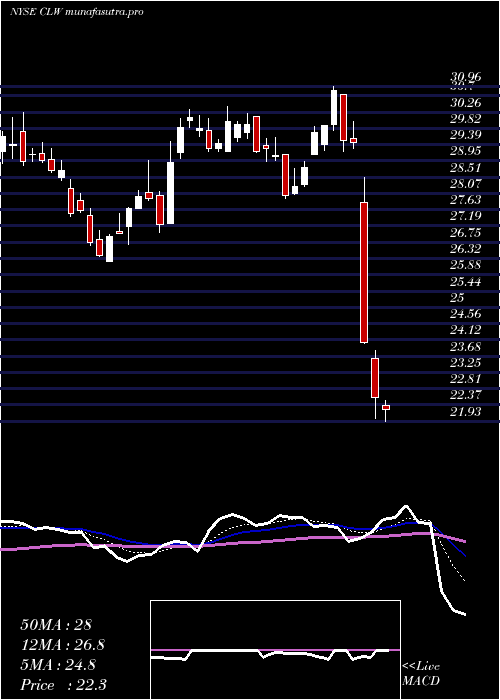The height and width of the screenshot is (700, 500).
Task: Click the 23.68 price axis label
Action: tap(466, 346)
